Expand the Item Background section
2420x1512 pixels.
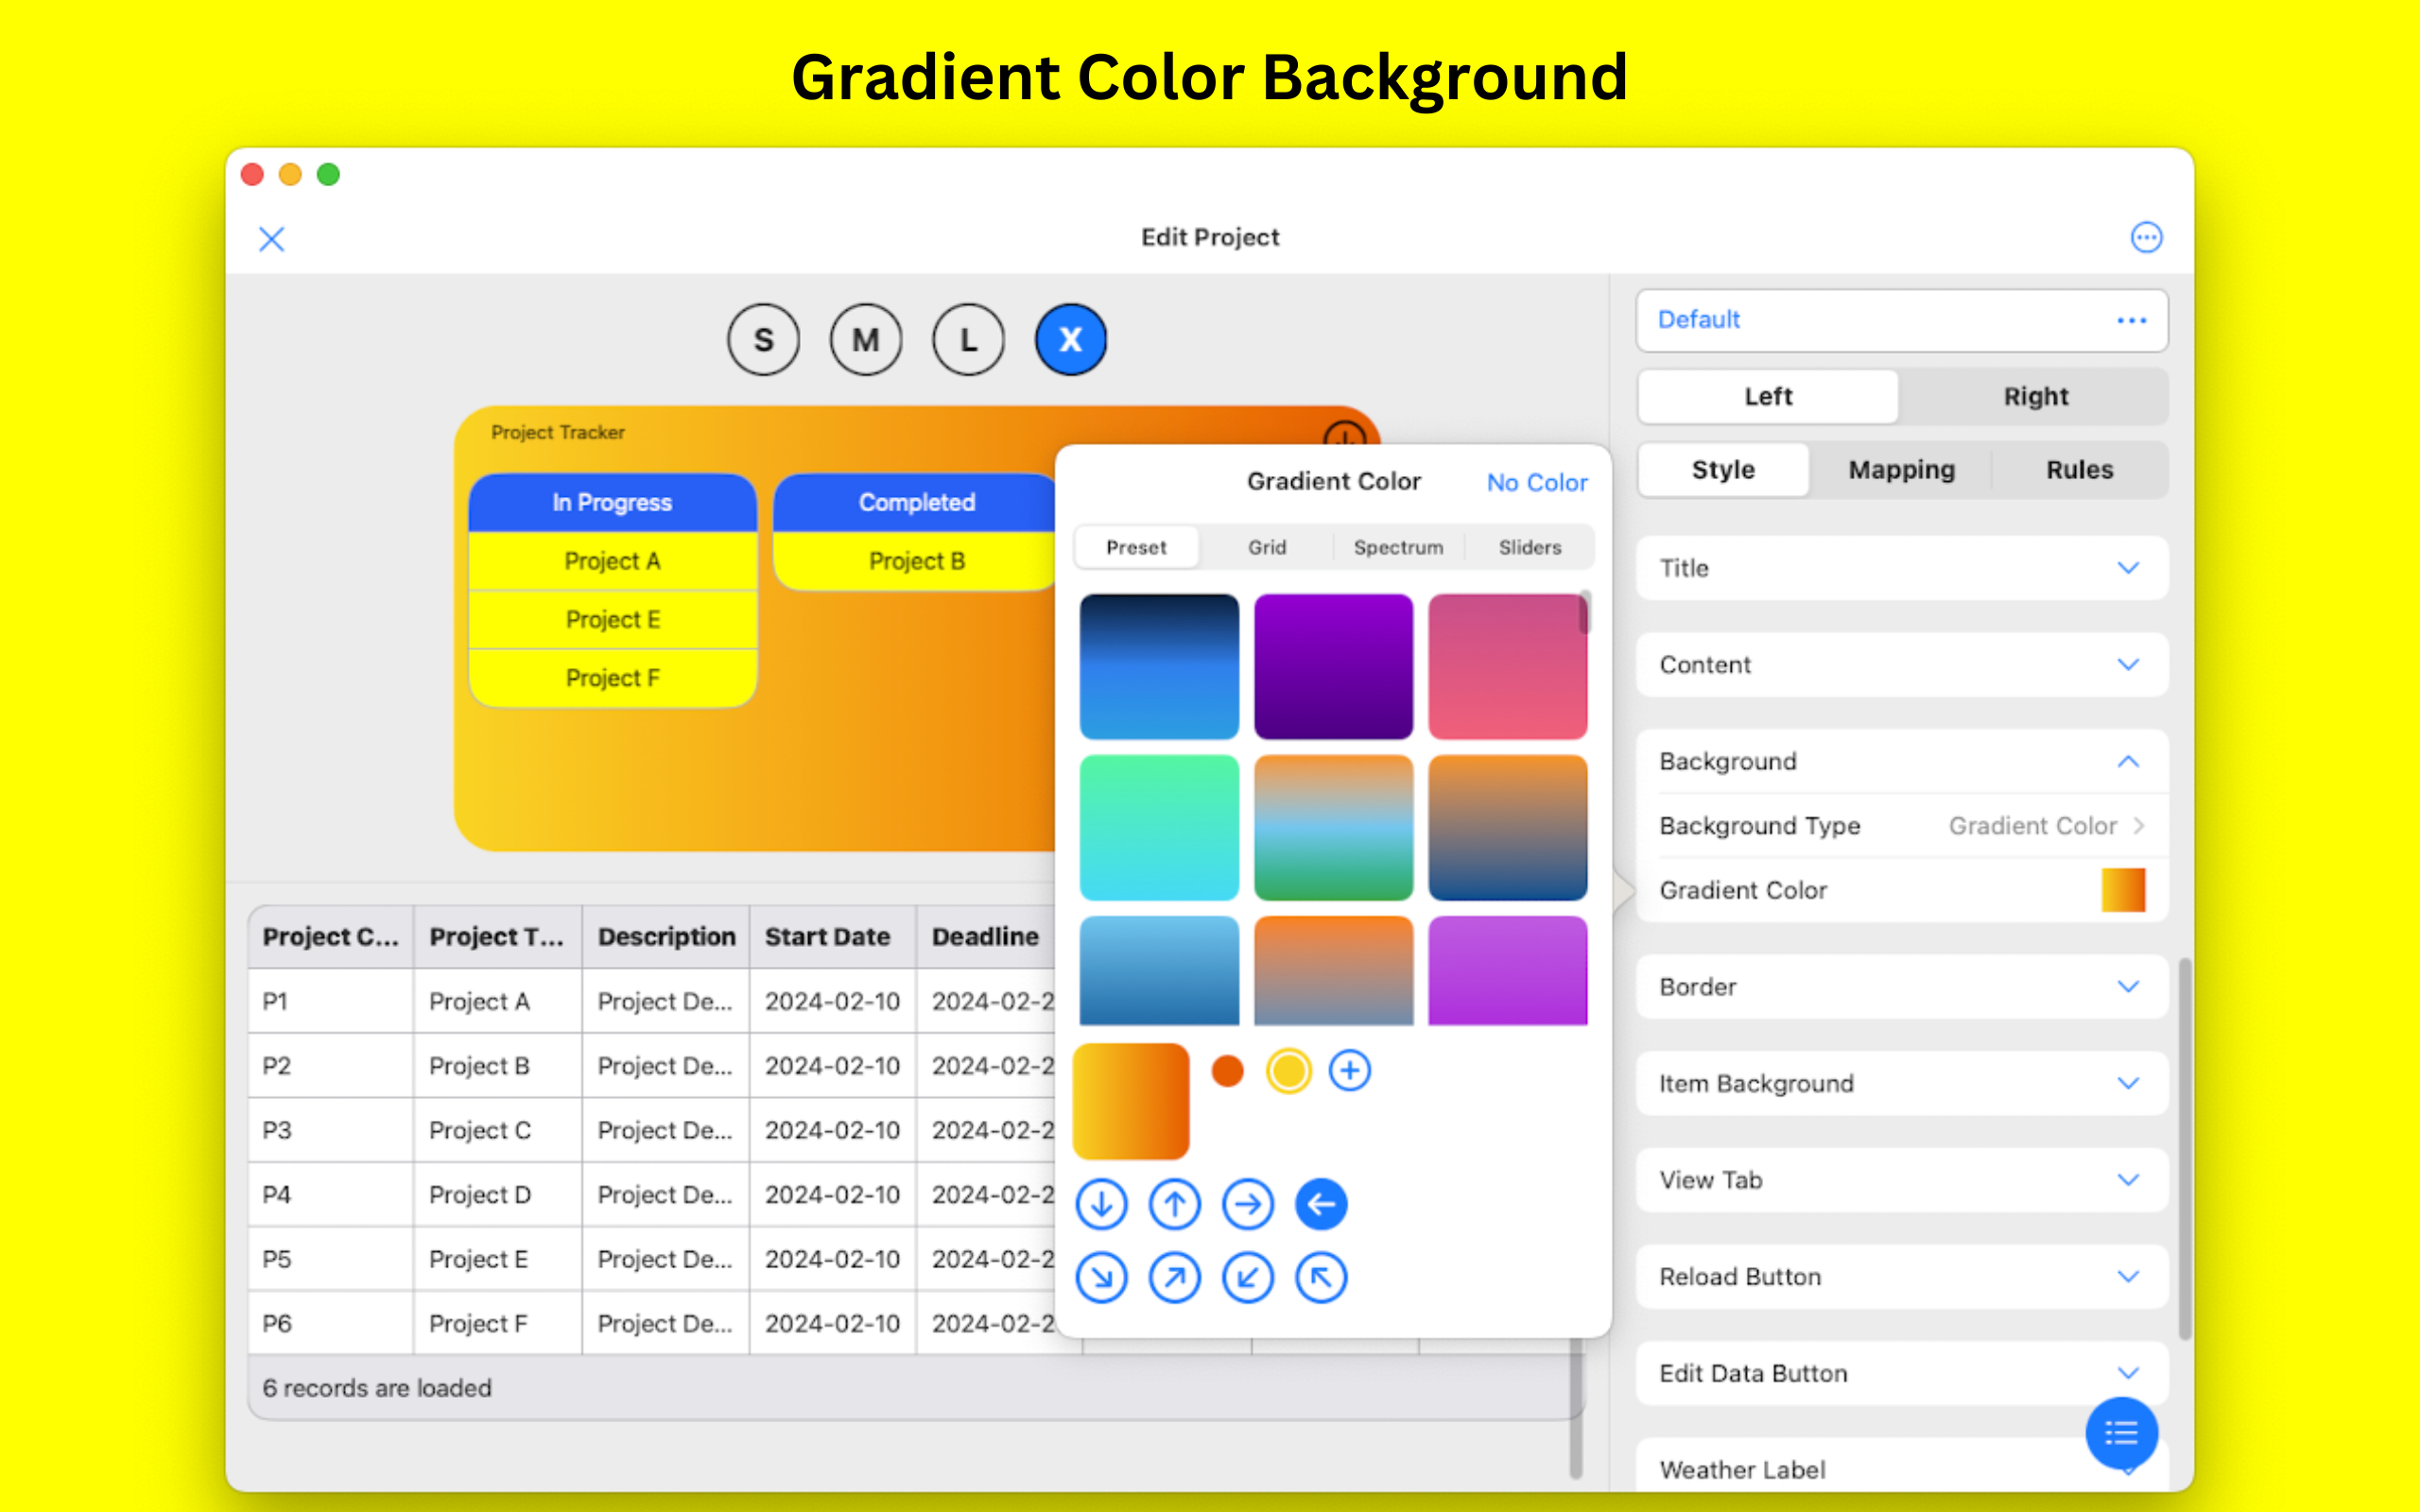click(x=1902, y=1084)
